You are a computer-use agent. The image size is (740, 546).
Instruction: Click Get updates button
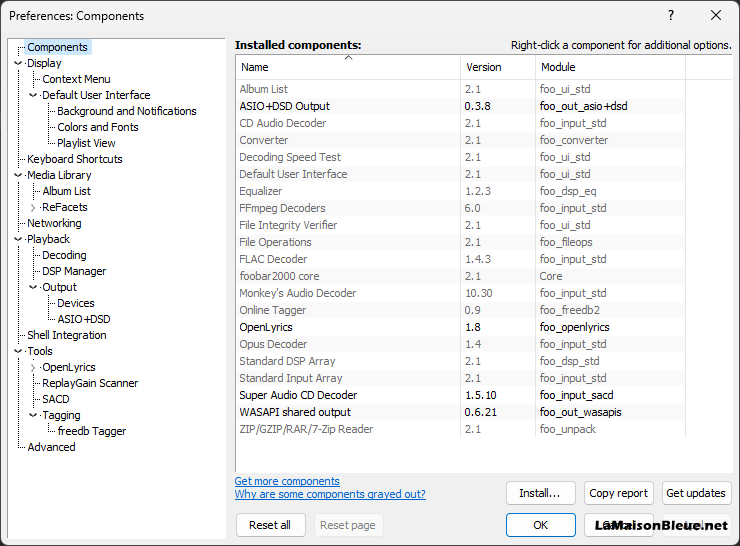point(696,493)
